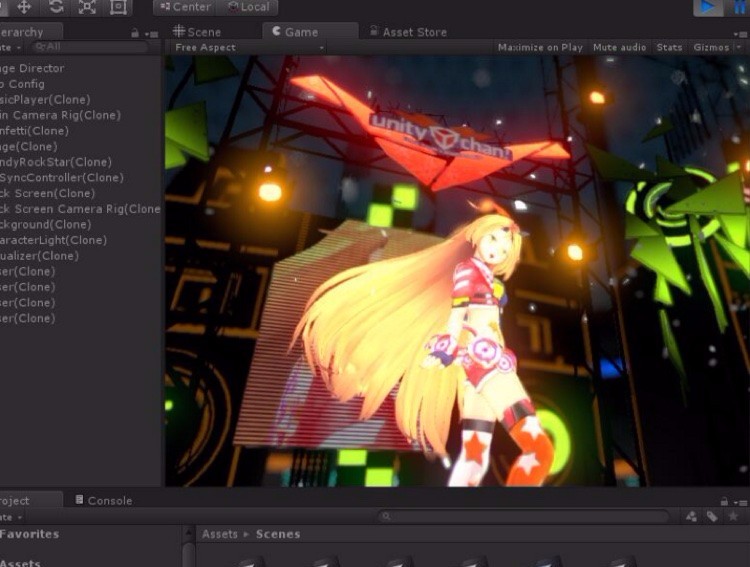The height and width of the screenshot is (567, 750).
Task: Open the Asset Store tab
Action: [408, 32]
